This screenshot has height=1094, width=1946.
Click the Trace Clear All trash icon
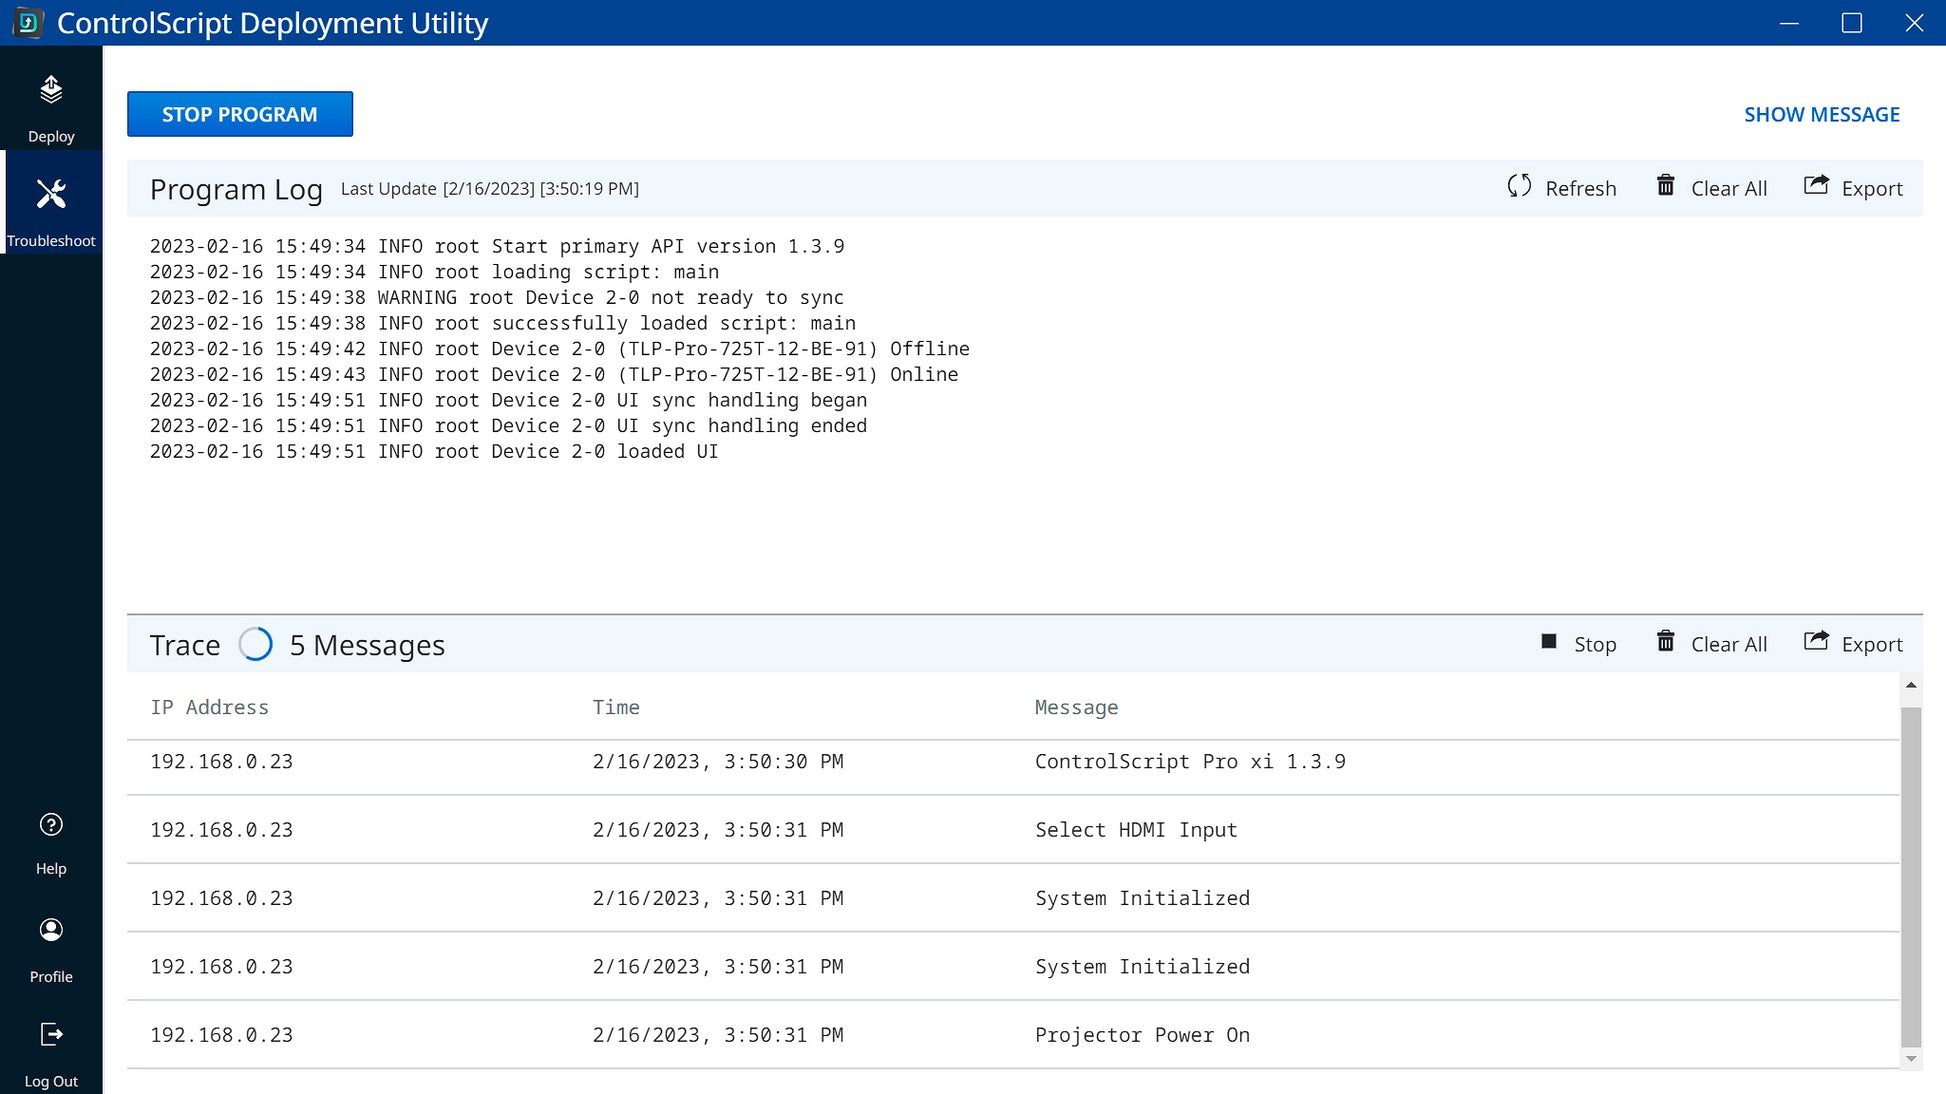pos(1666,641)
